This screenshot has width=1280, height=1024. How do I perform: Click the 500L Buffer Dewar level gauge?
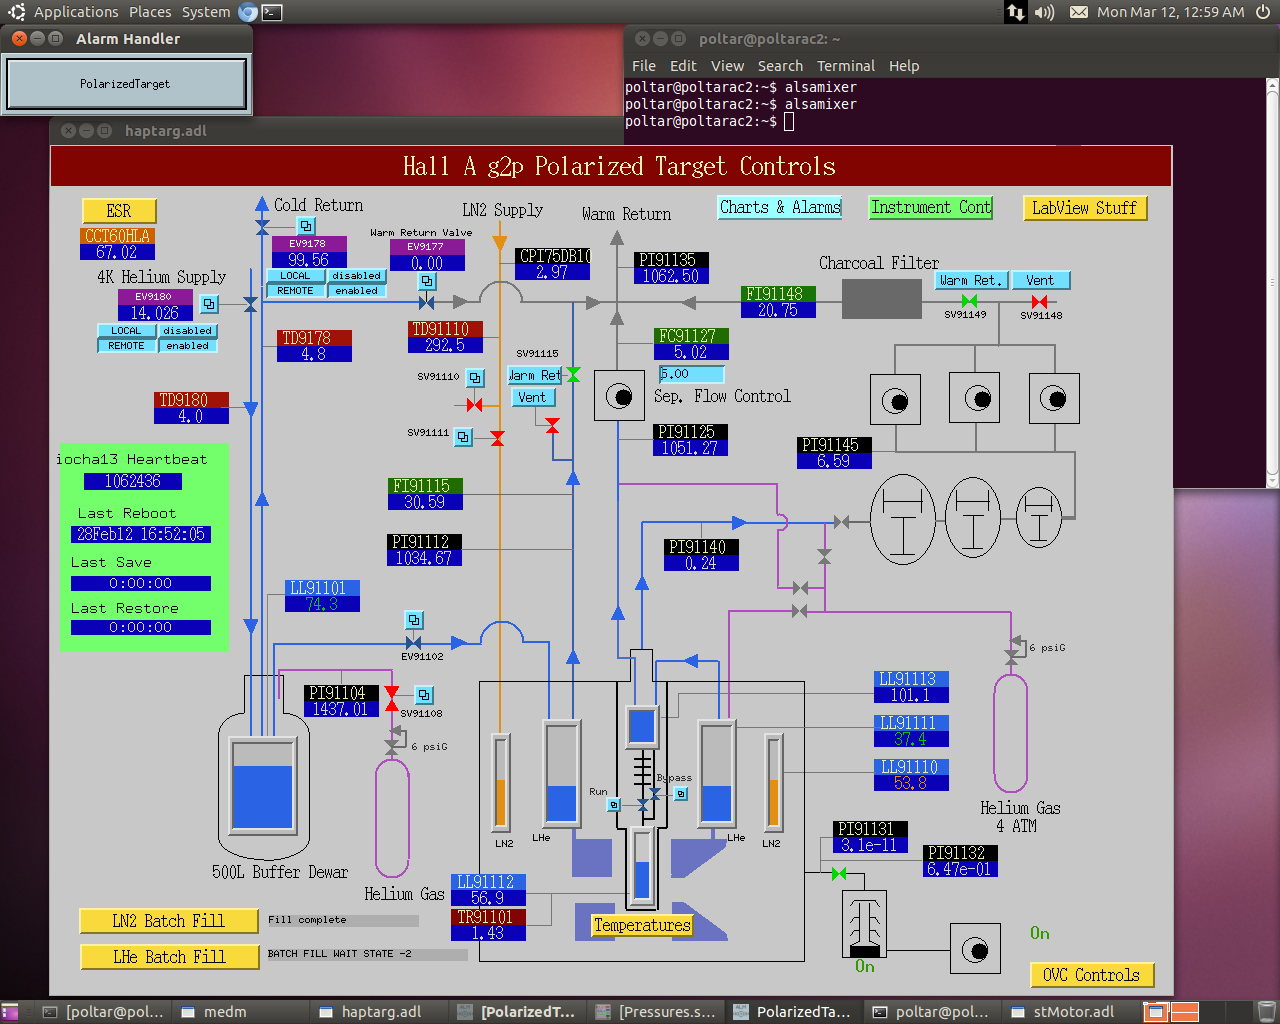click(262, 785)
